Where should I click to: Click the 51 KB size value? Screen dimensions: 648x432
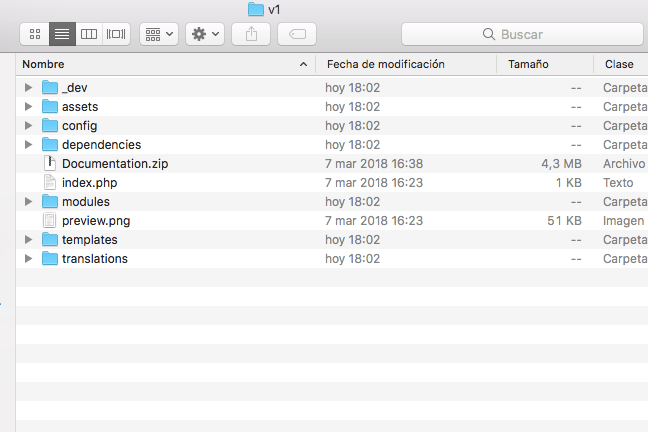point(565,221)
